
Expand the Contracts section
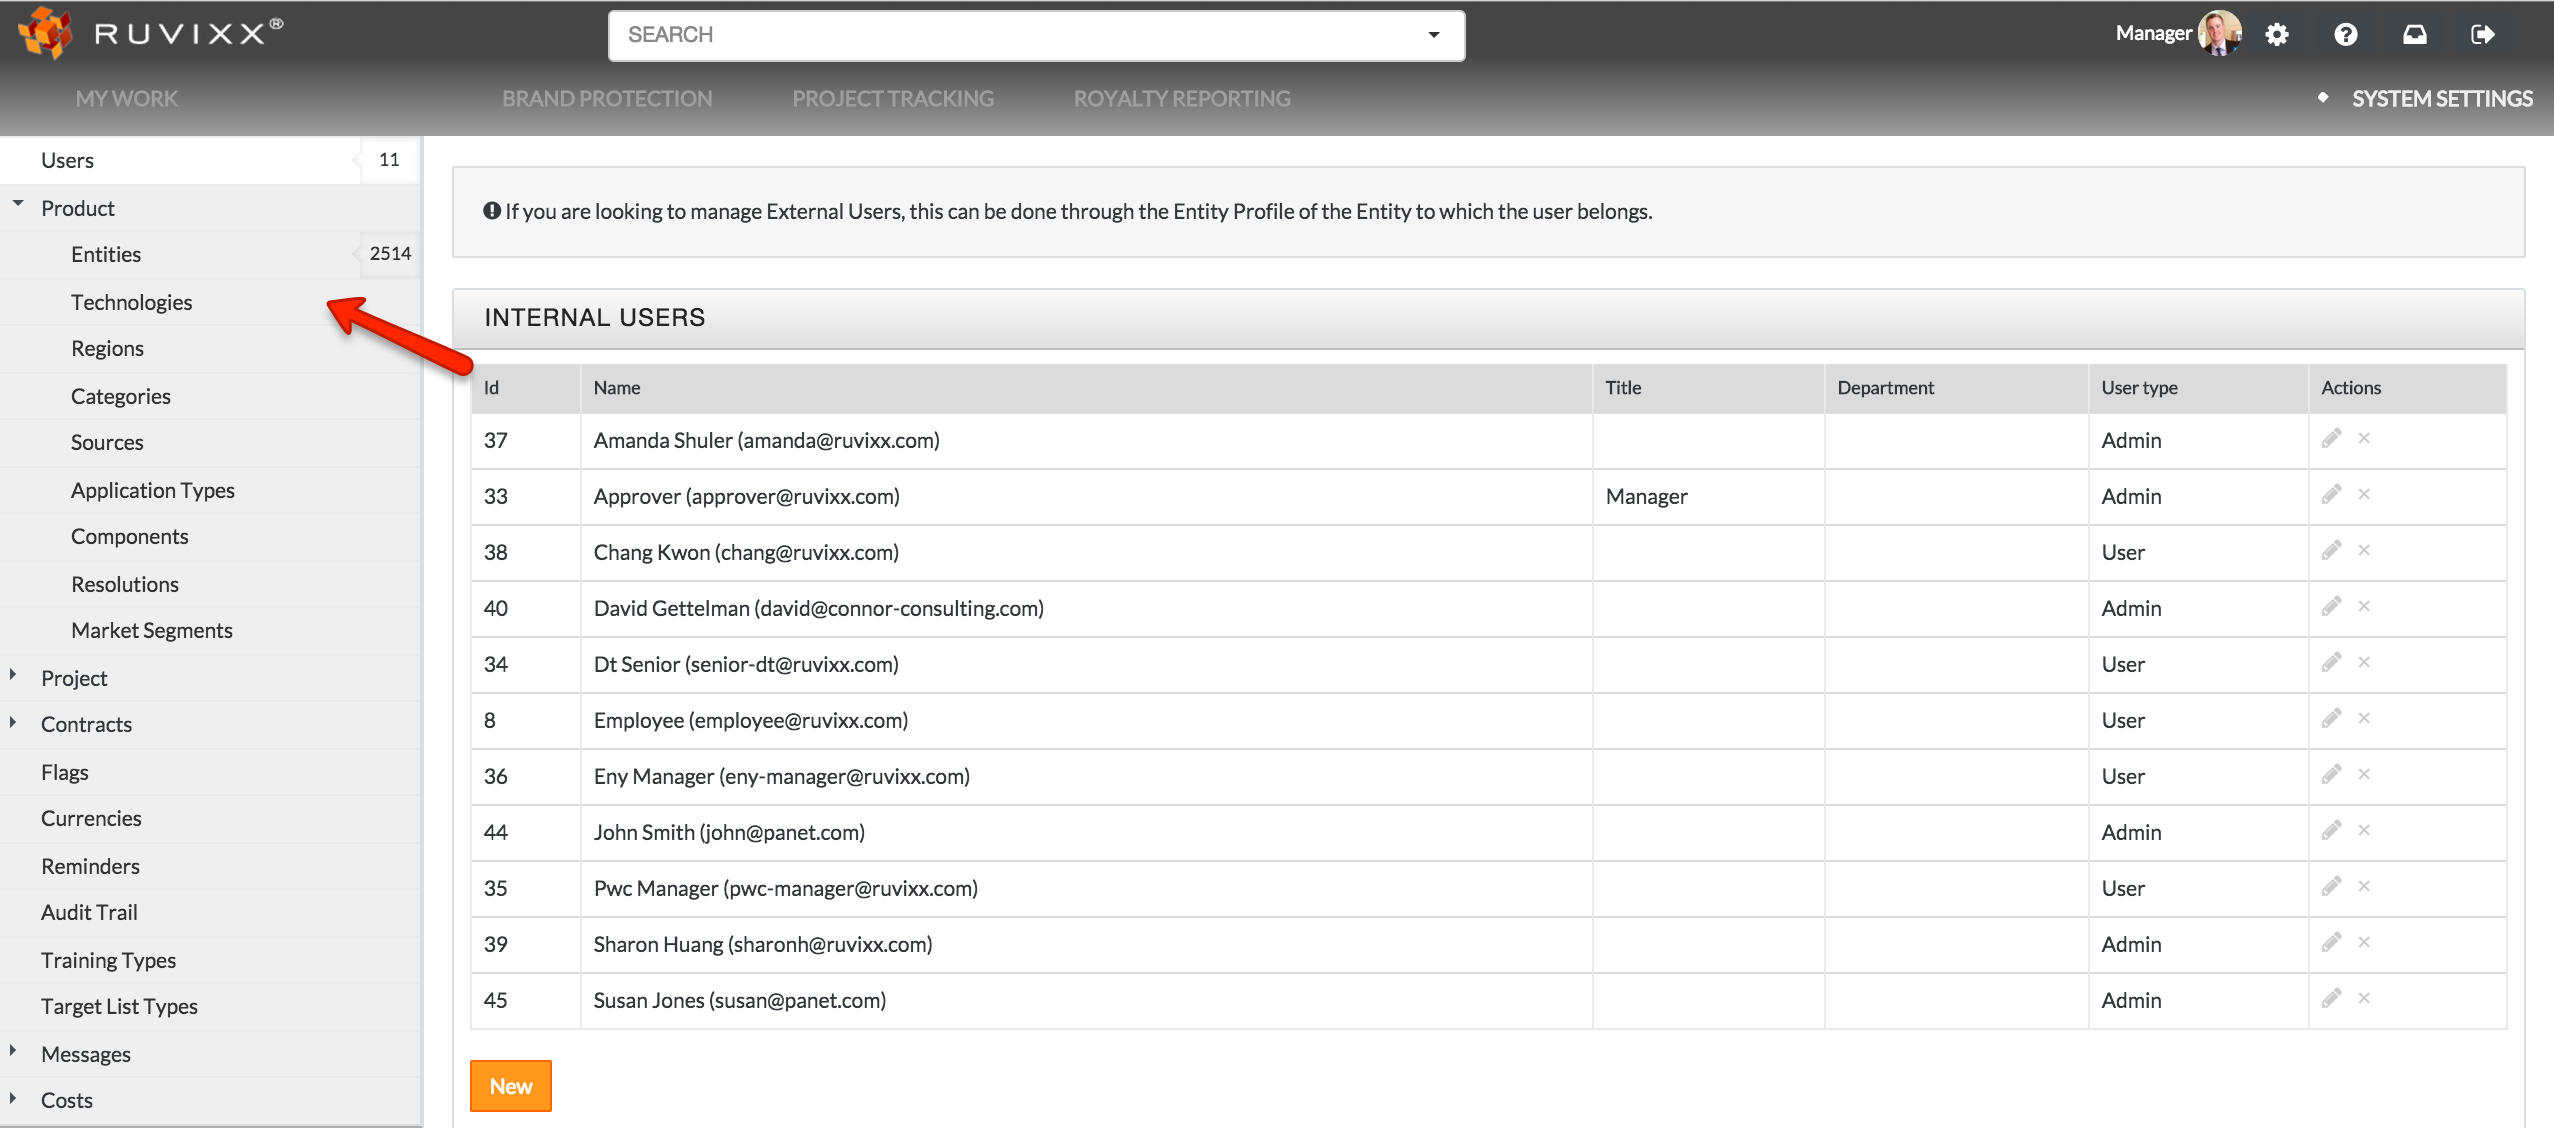(13, 722)
